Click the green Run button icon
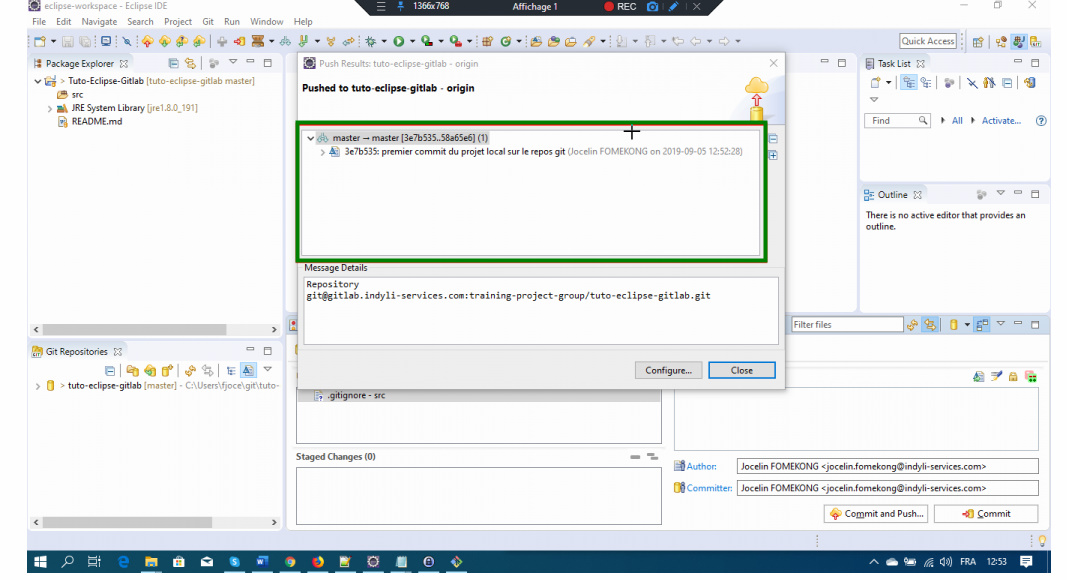The image size is (1067, 580). click(399, 42)
